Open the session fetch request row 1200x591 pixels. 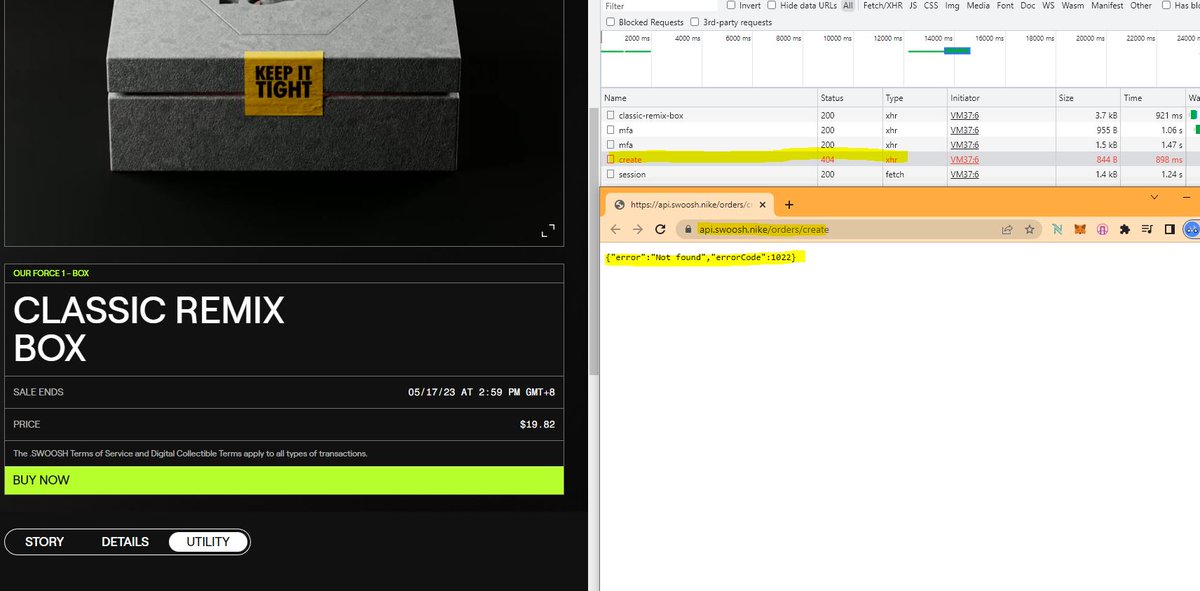pos(900,175)
